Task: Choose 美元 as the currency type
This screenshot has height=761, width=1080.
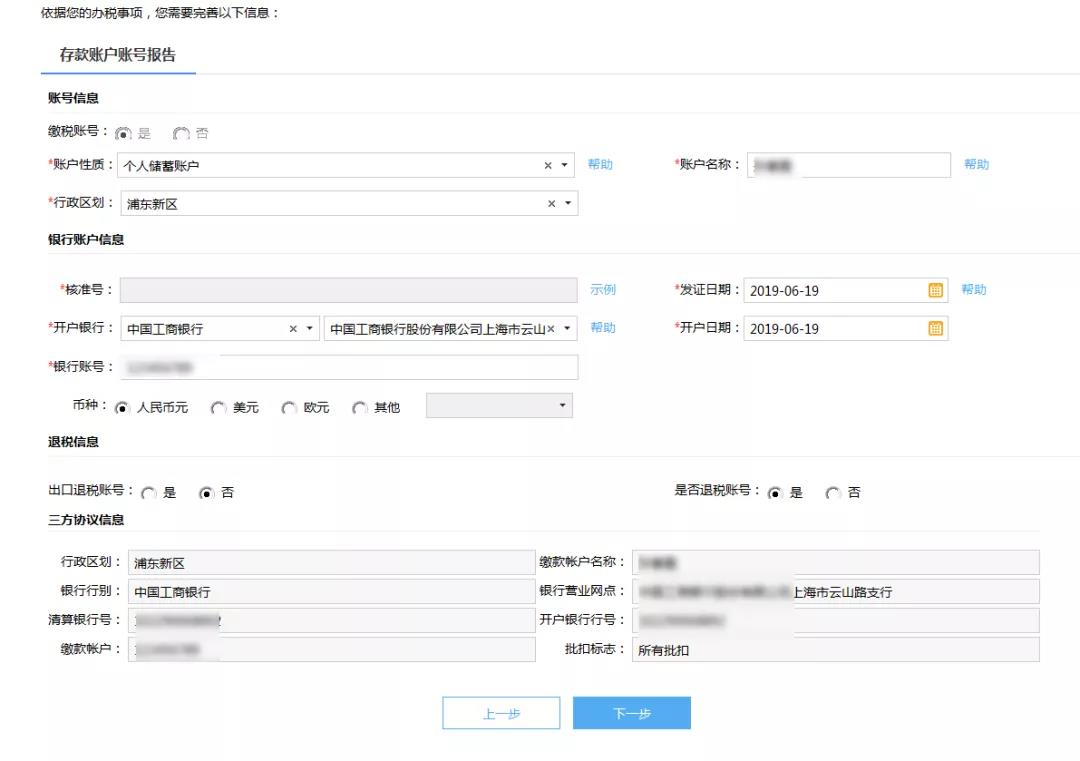Action: [x=218, y=407]
